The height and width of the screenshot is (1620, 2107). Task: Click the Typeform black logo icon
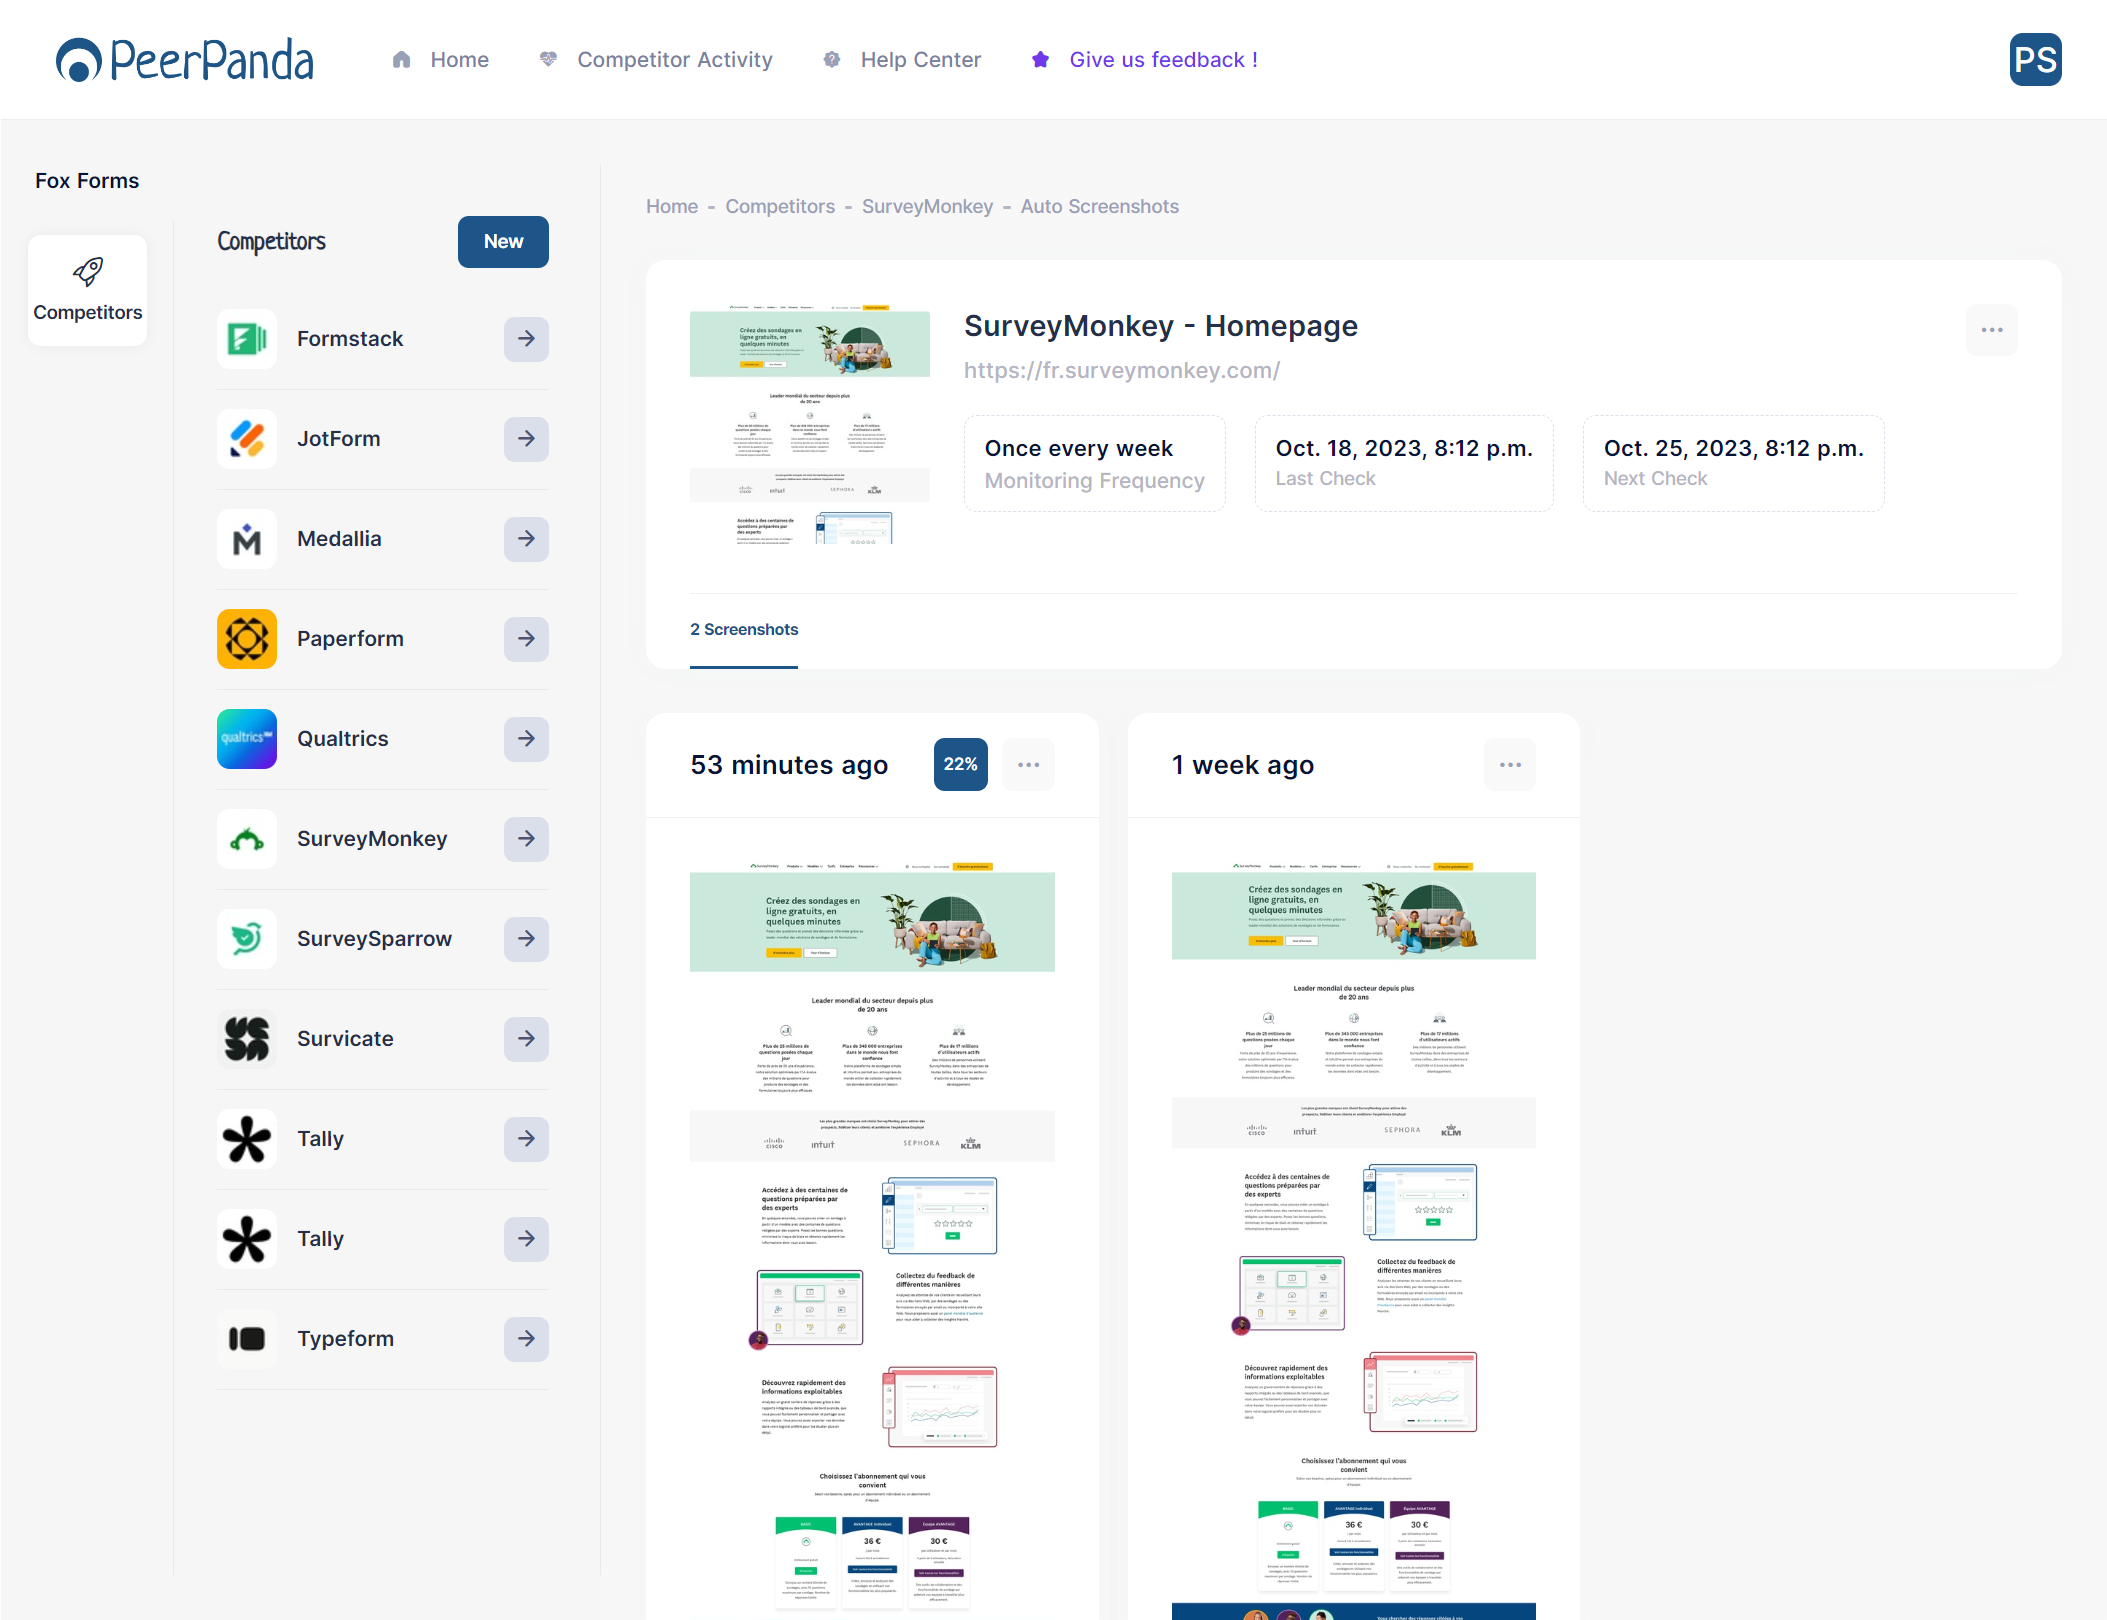pos(246,1339)
